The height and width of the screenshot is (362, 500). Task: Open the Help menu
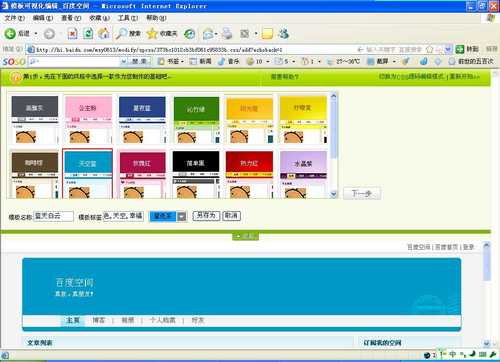156,18
